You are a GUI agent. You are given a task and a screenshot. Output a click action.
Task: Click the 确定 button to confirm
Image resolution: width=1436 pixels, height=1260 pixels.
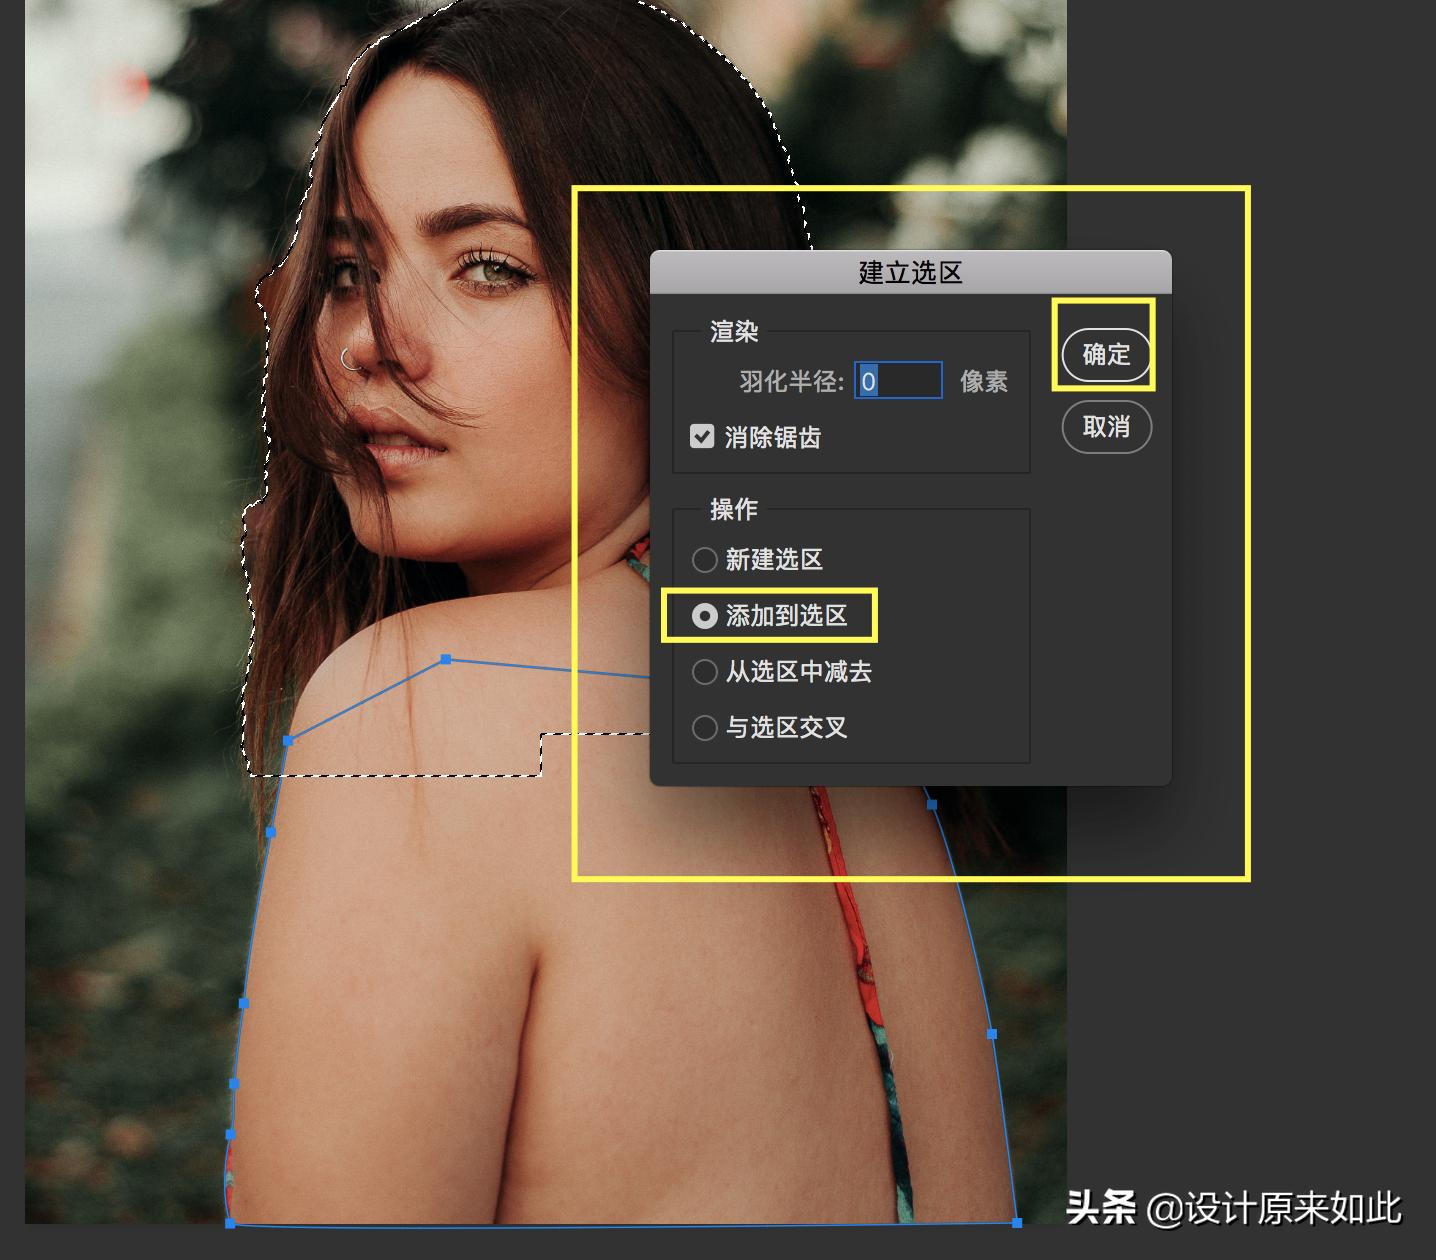tap(1105, 354)
